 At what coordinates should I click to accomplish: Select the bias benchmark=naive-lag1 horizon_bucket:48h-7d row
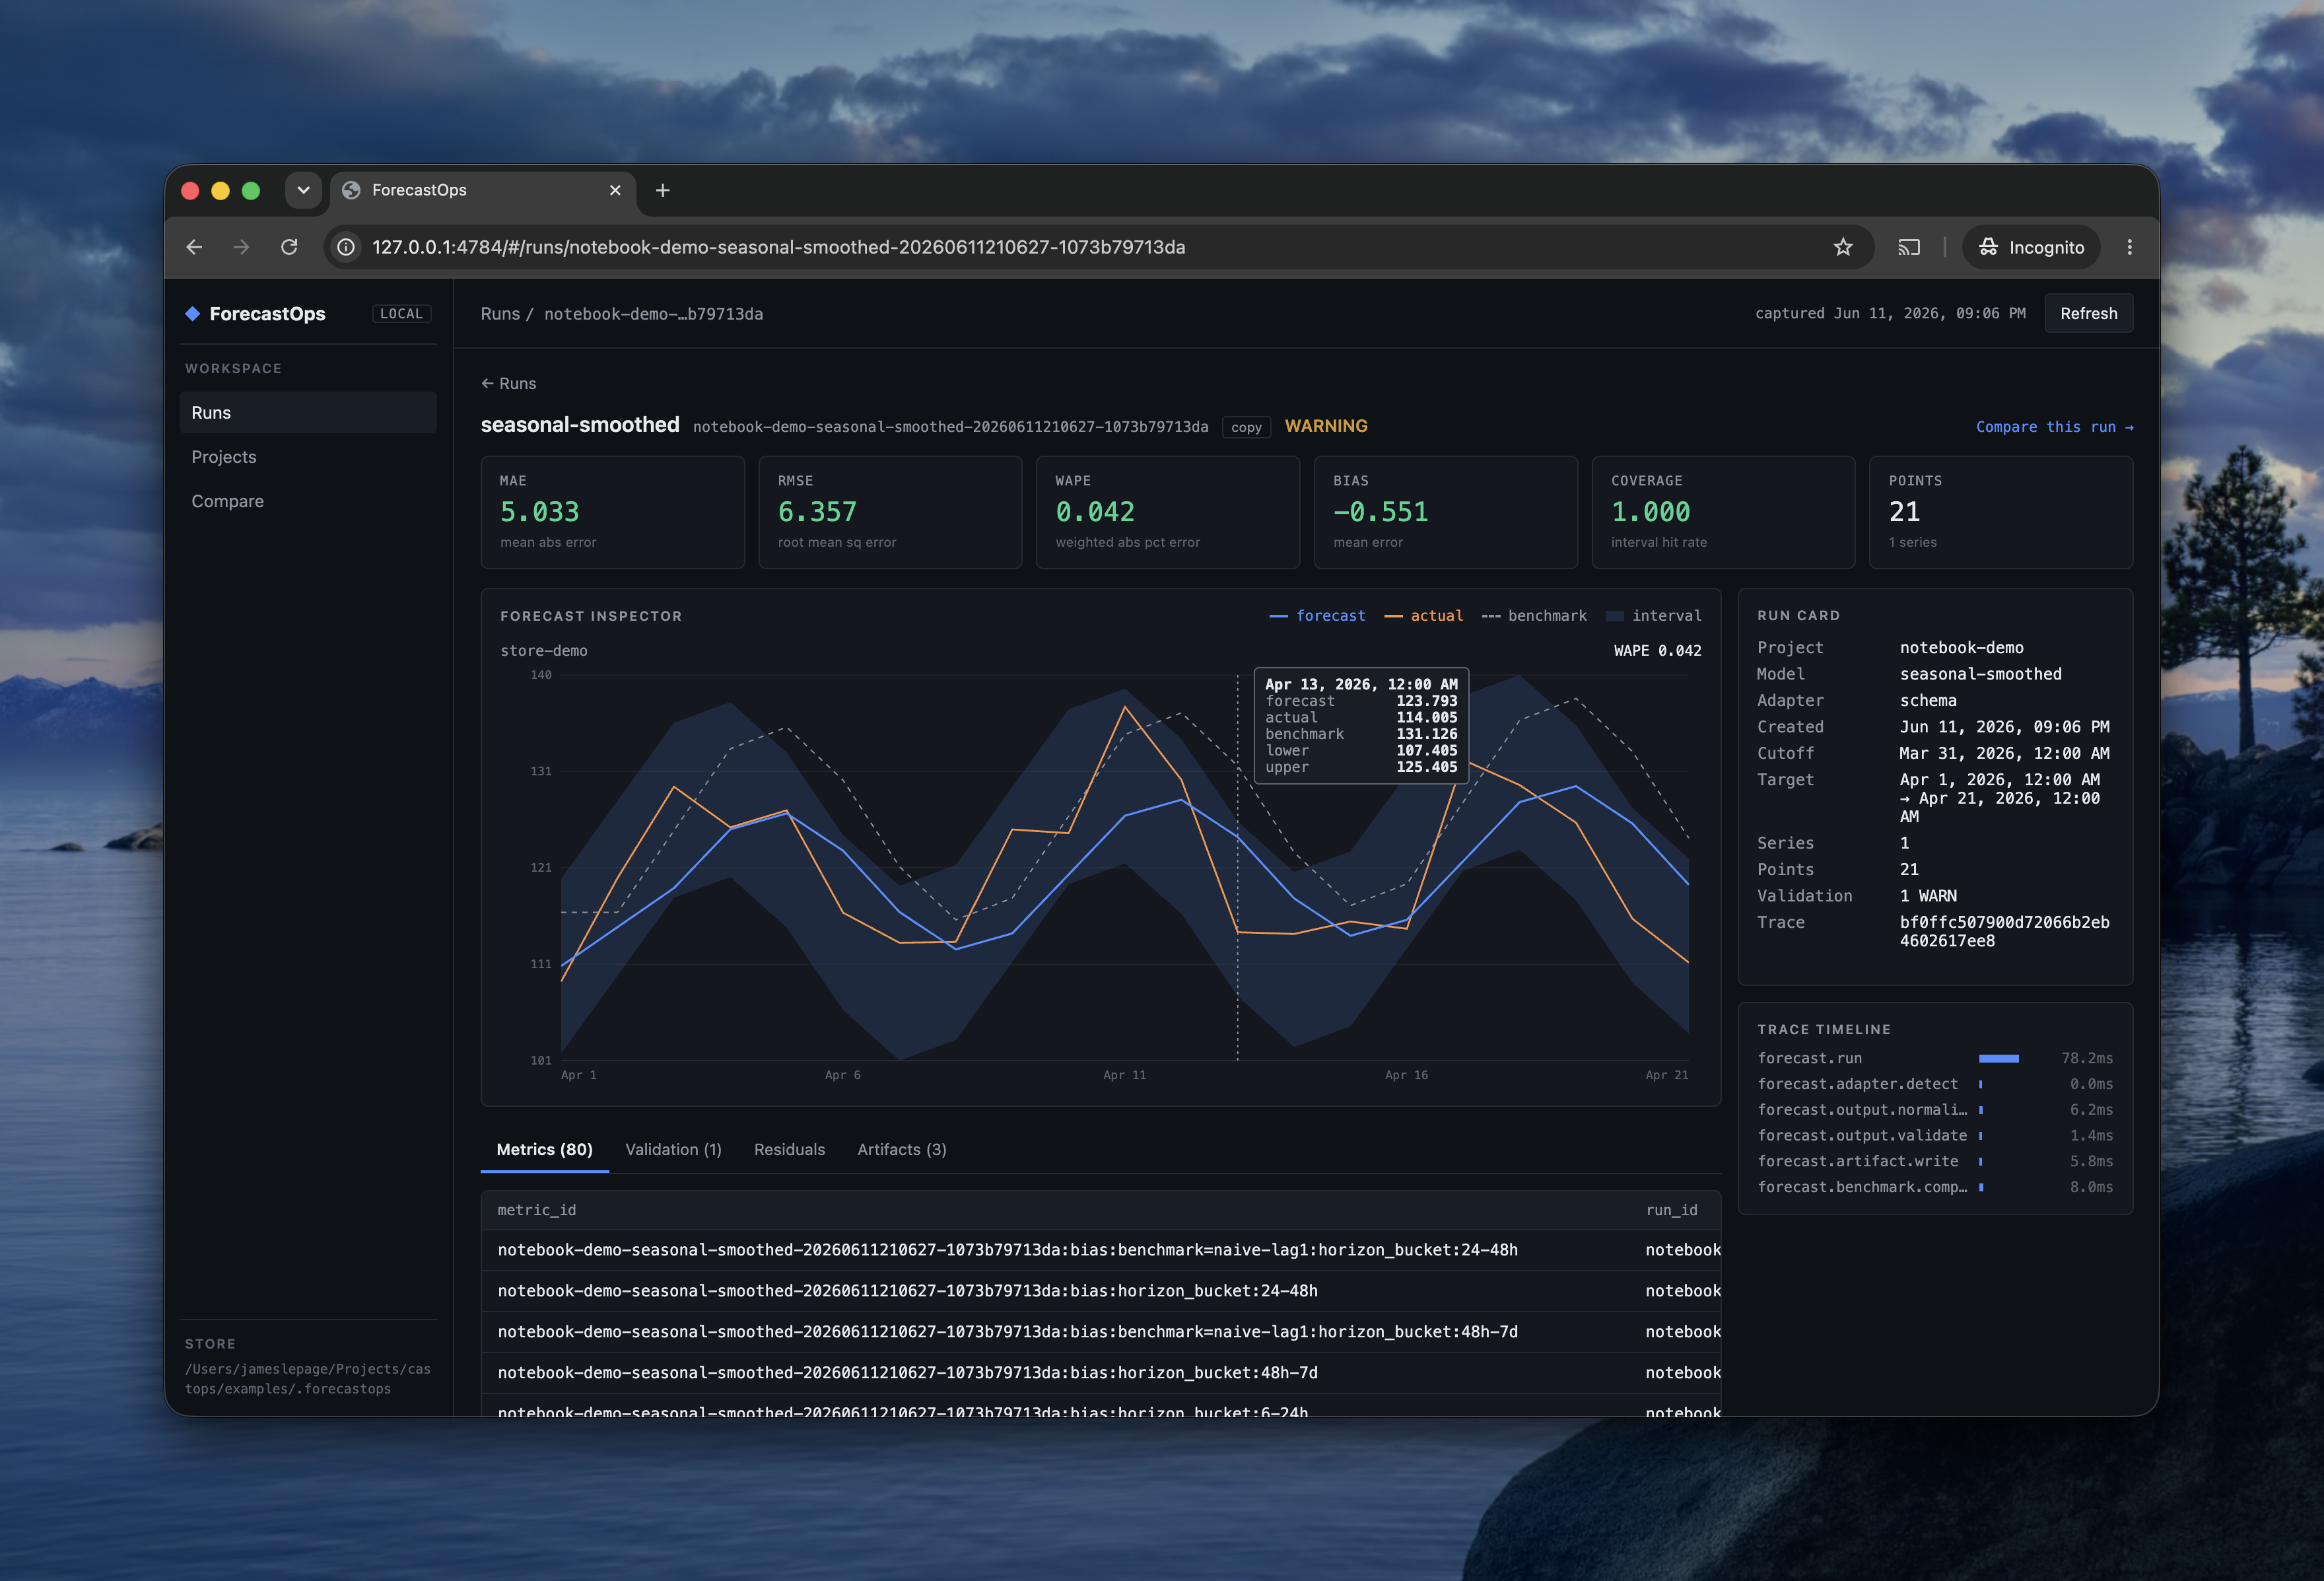[1101, 1332]
